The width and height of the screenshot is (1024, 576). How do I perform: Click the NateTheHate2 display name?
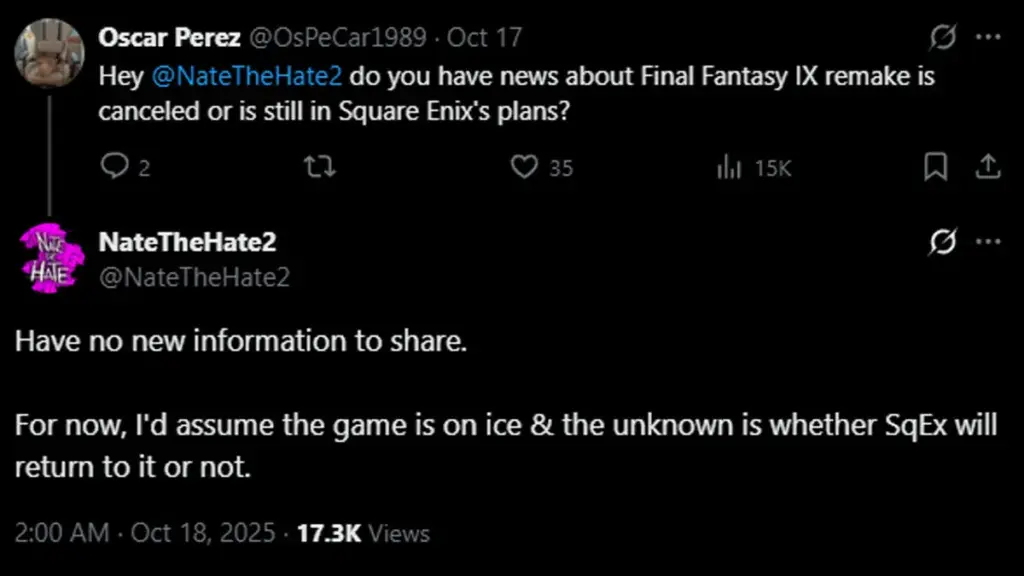coord(187,242)
